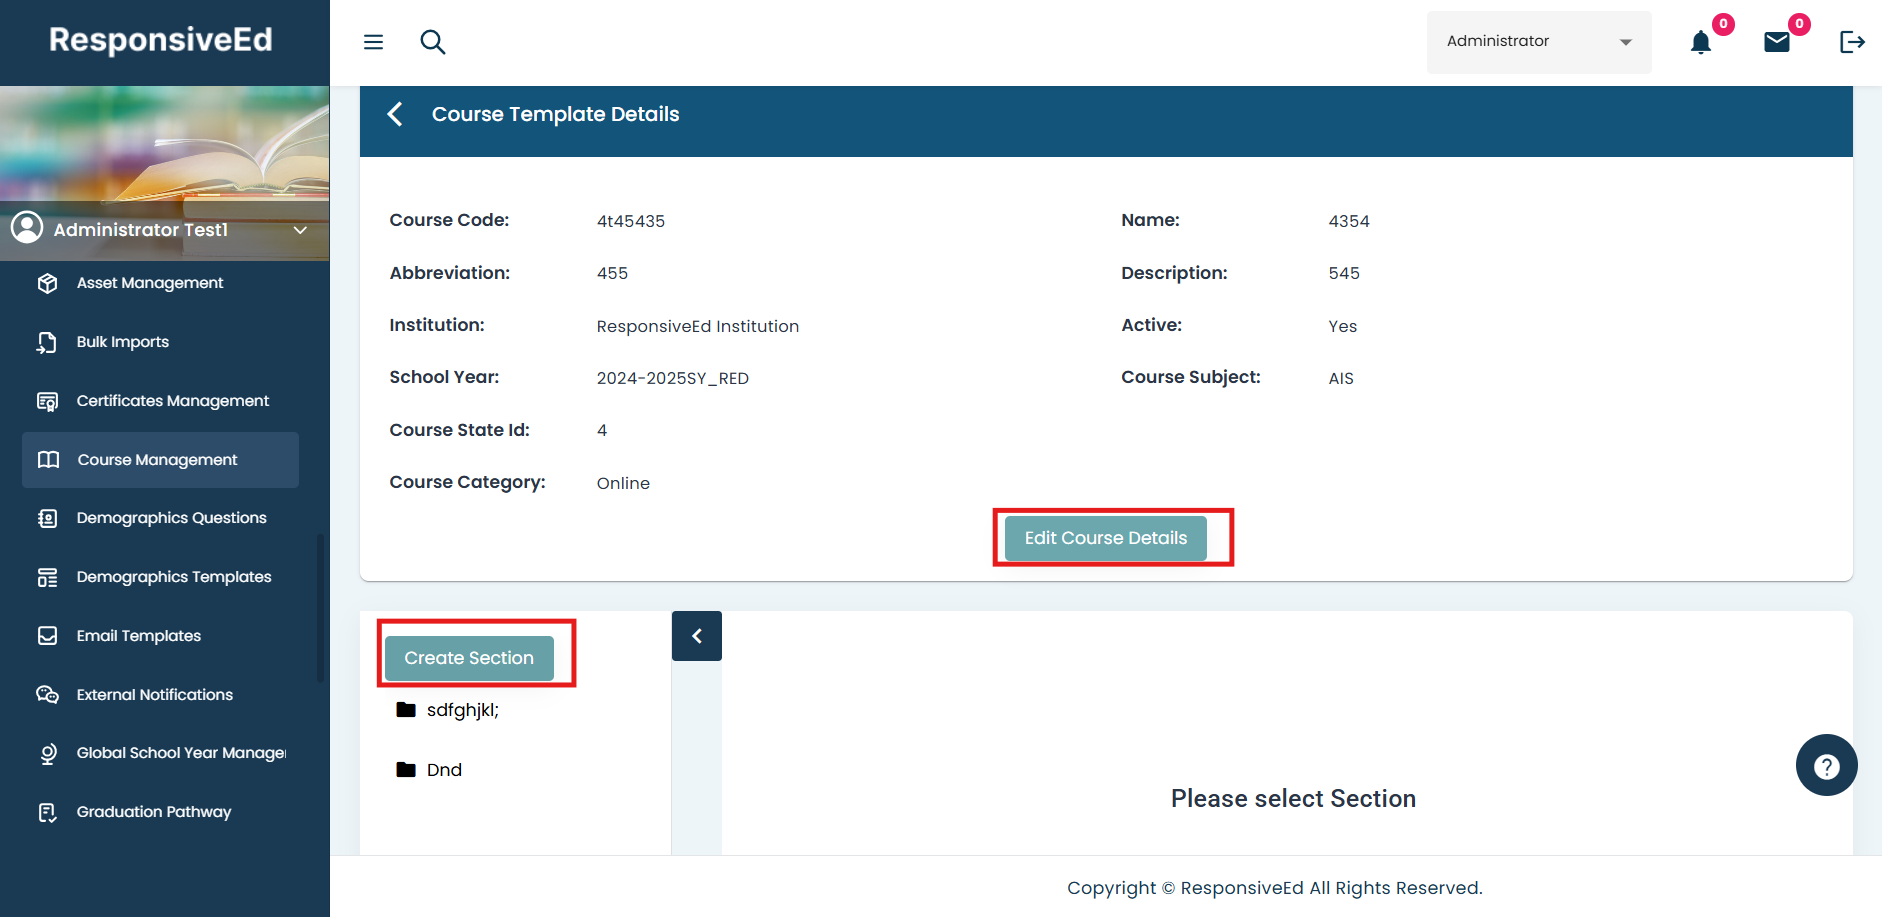The image size is (1882, 917).
Task: Select the Dnd section folder
Action: click(x=443, y=770)
